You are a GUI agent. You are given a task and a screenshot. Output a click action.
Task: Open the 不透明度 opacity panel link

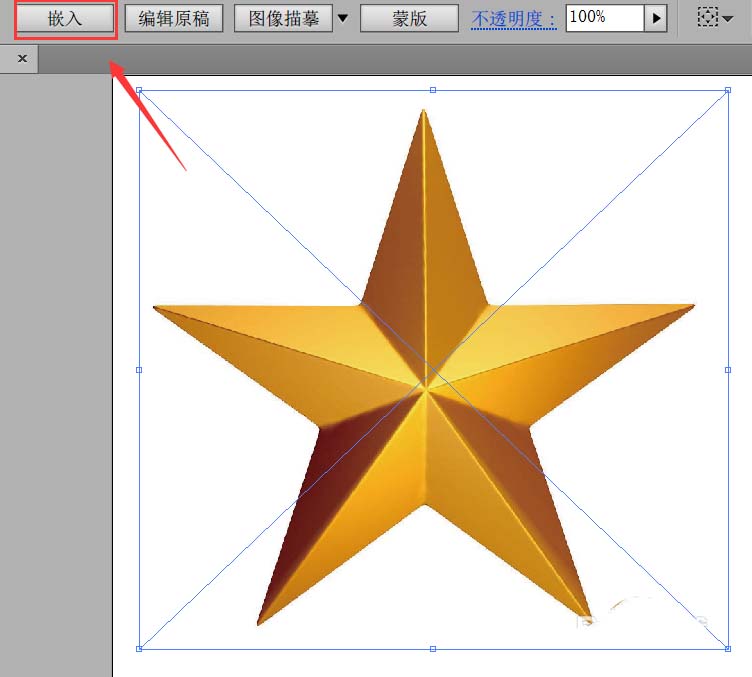pos(514,19)
